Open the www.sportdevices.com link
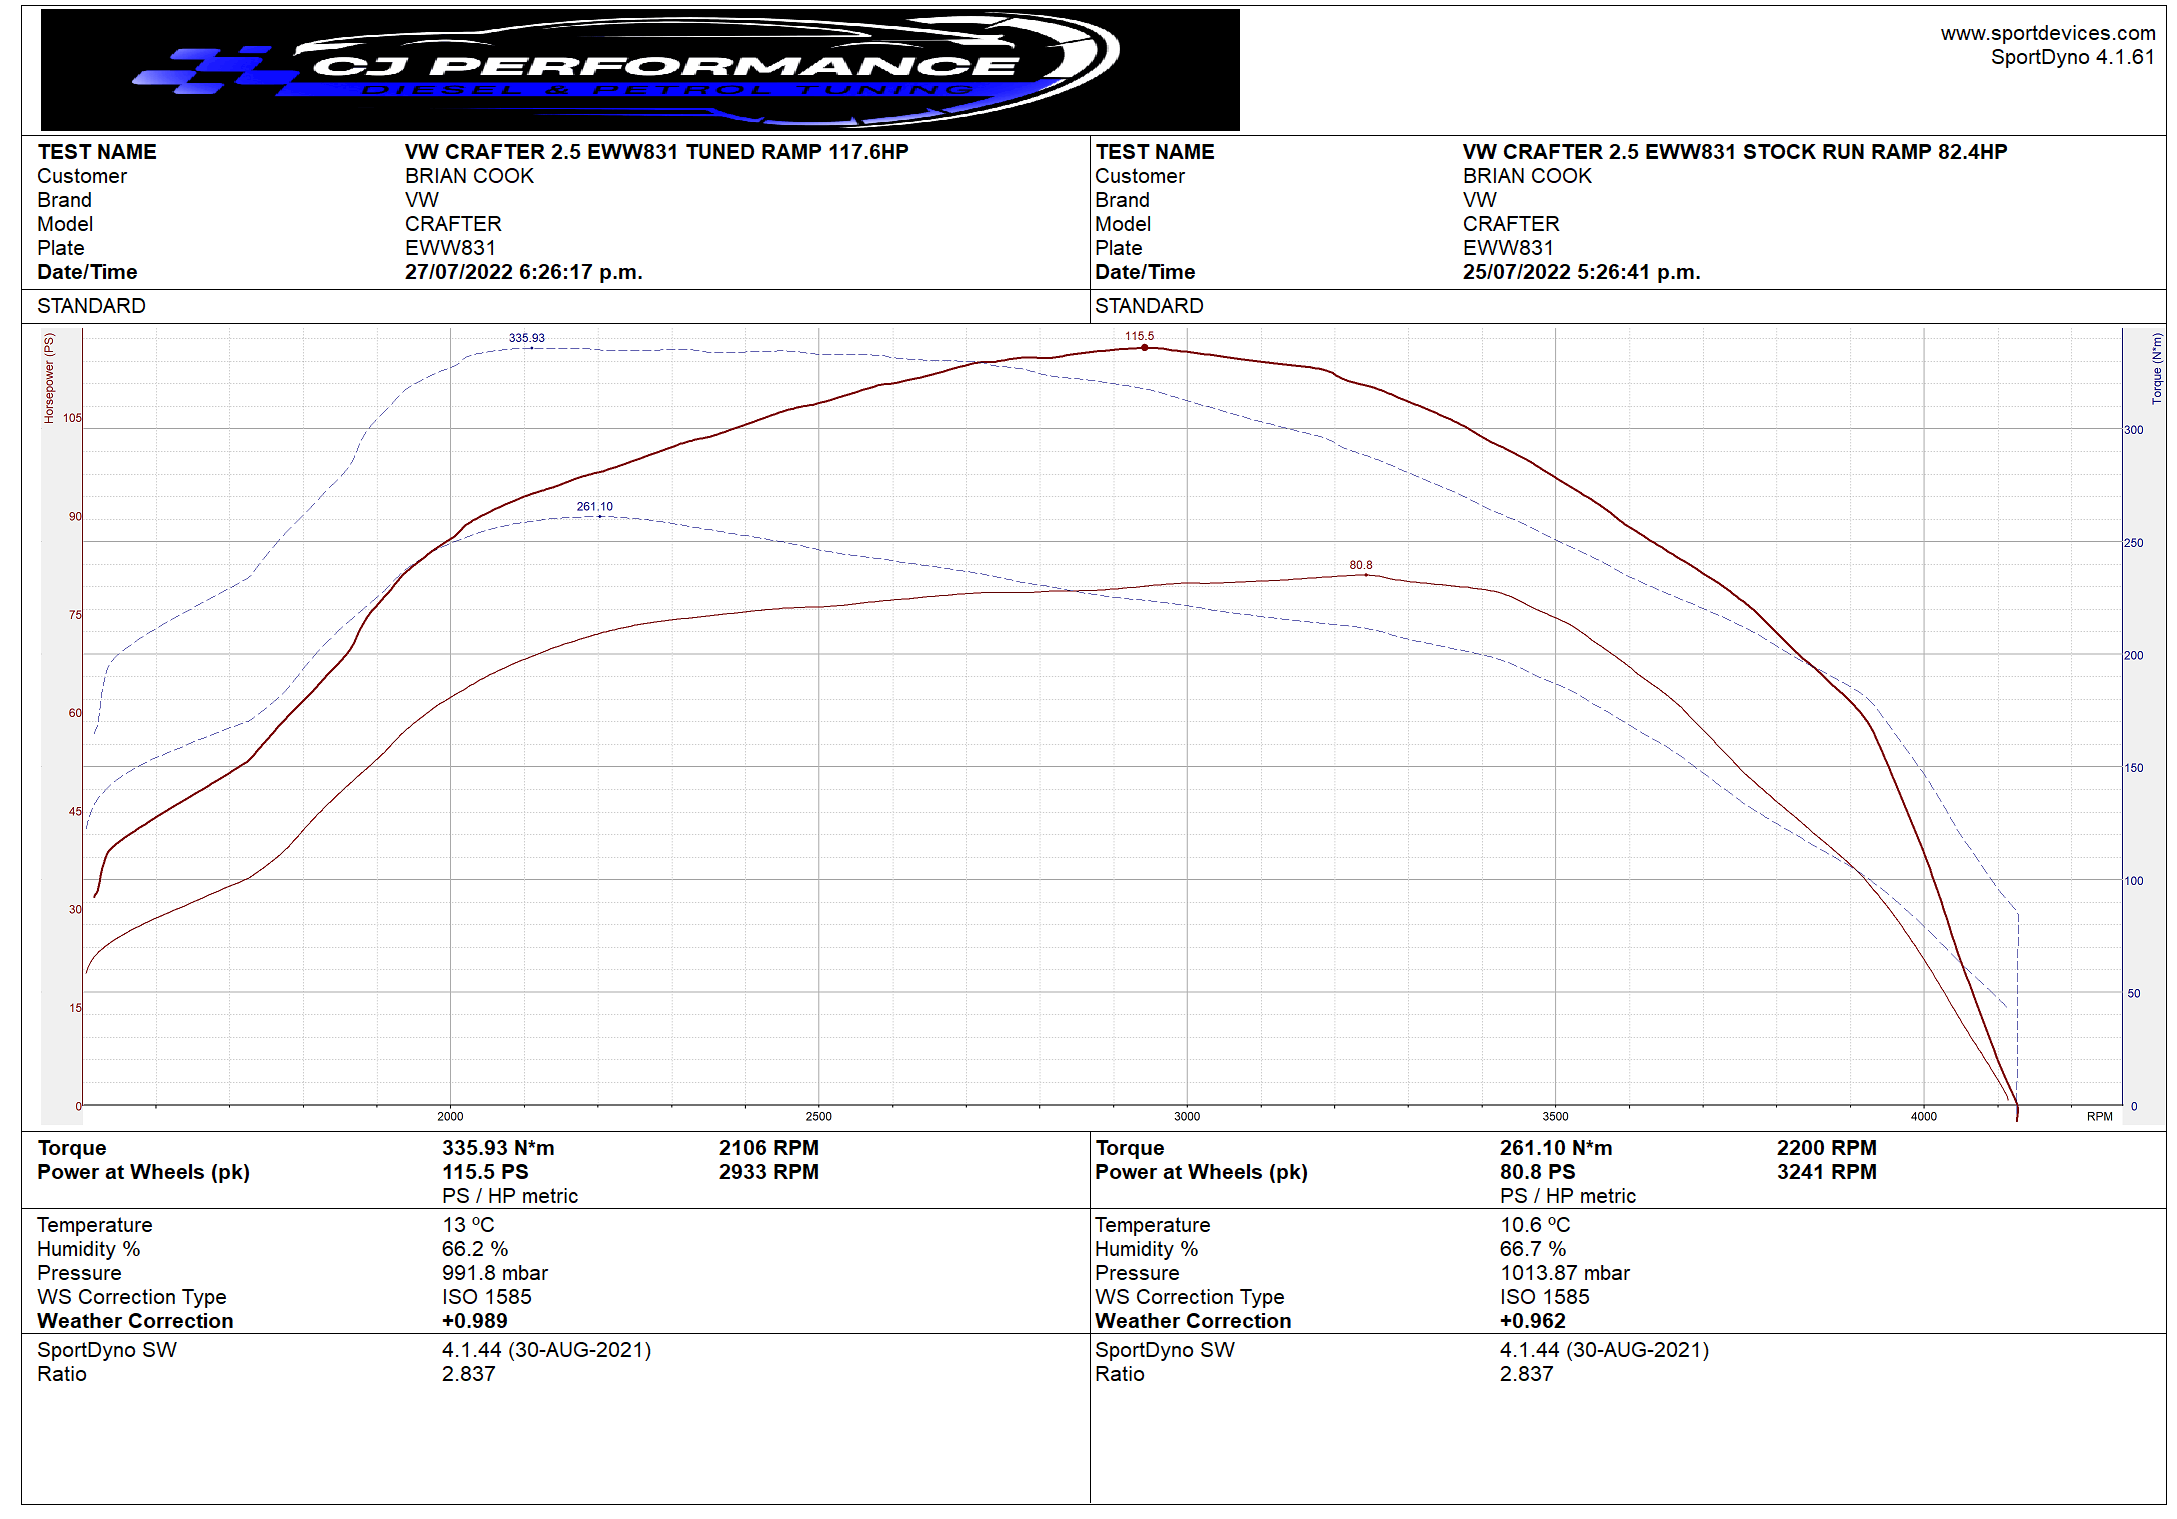 [2047, 33]
